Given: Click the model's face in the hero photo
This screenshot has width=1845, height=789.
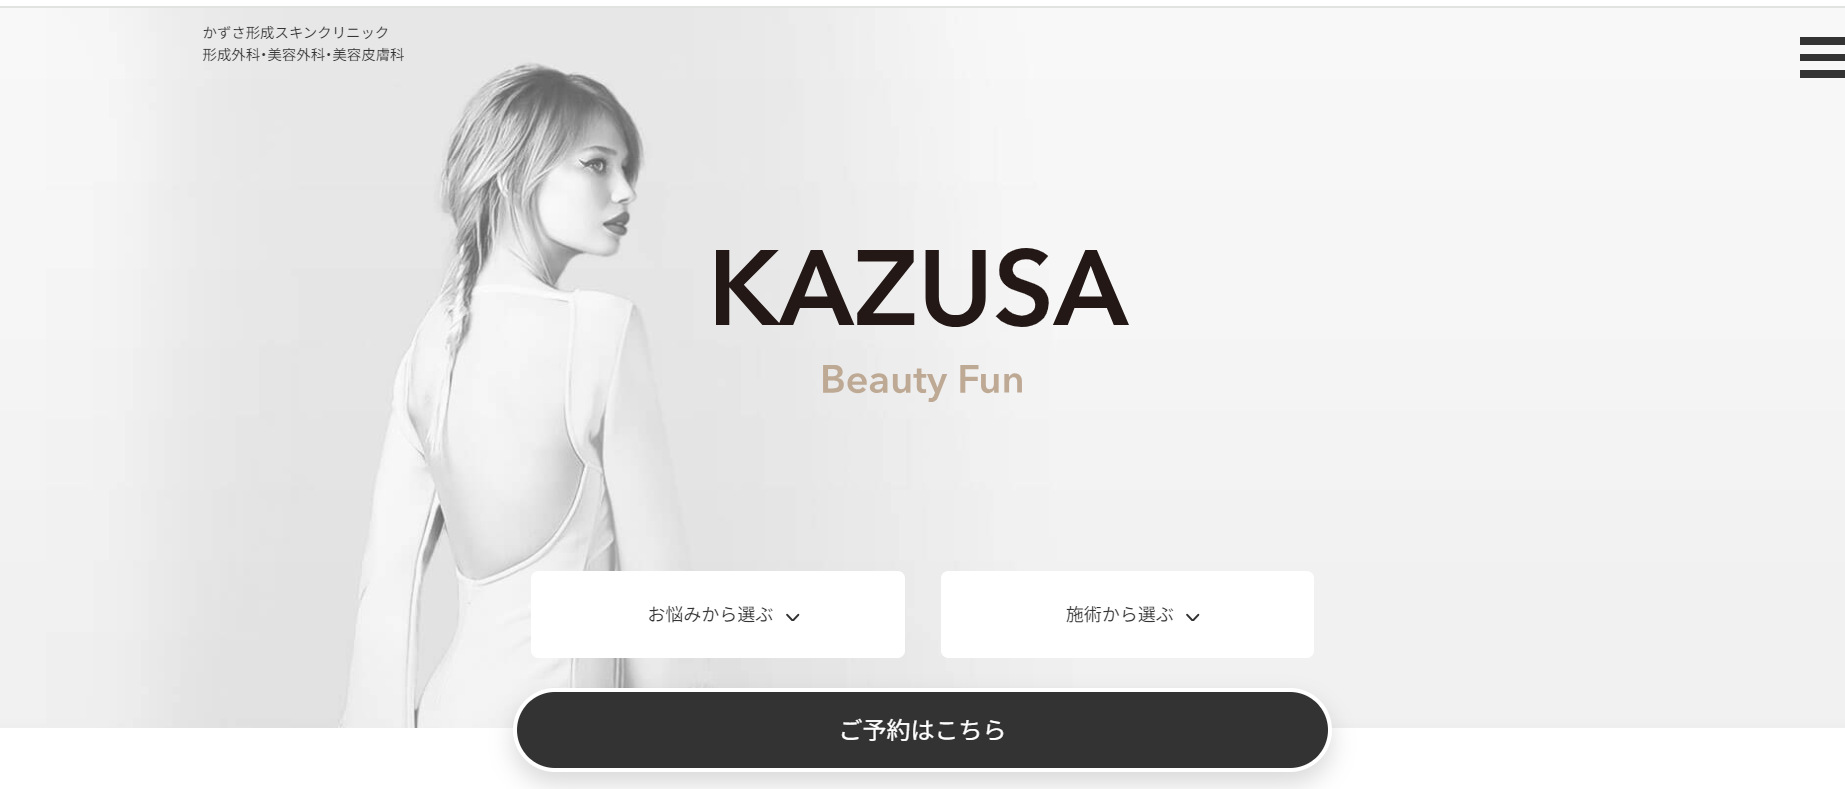Looking at the screenshot, I should click(x=606, y=198).
